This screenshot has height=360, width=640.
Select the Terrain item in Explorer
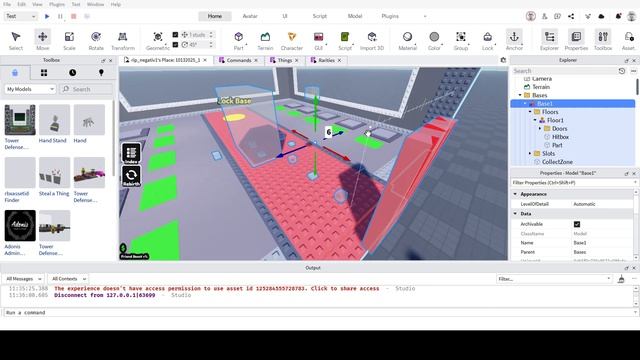541,87
